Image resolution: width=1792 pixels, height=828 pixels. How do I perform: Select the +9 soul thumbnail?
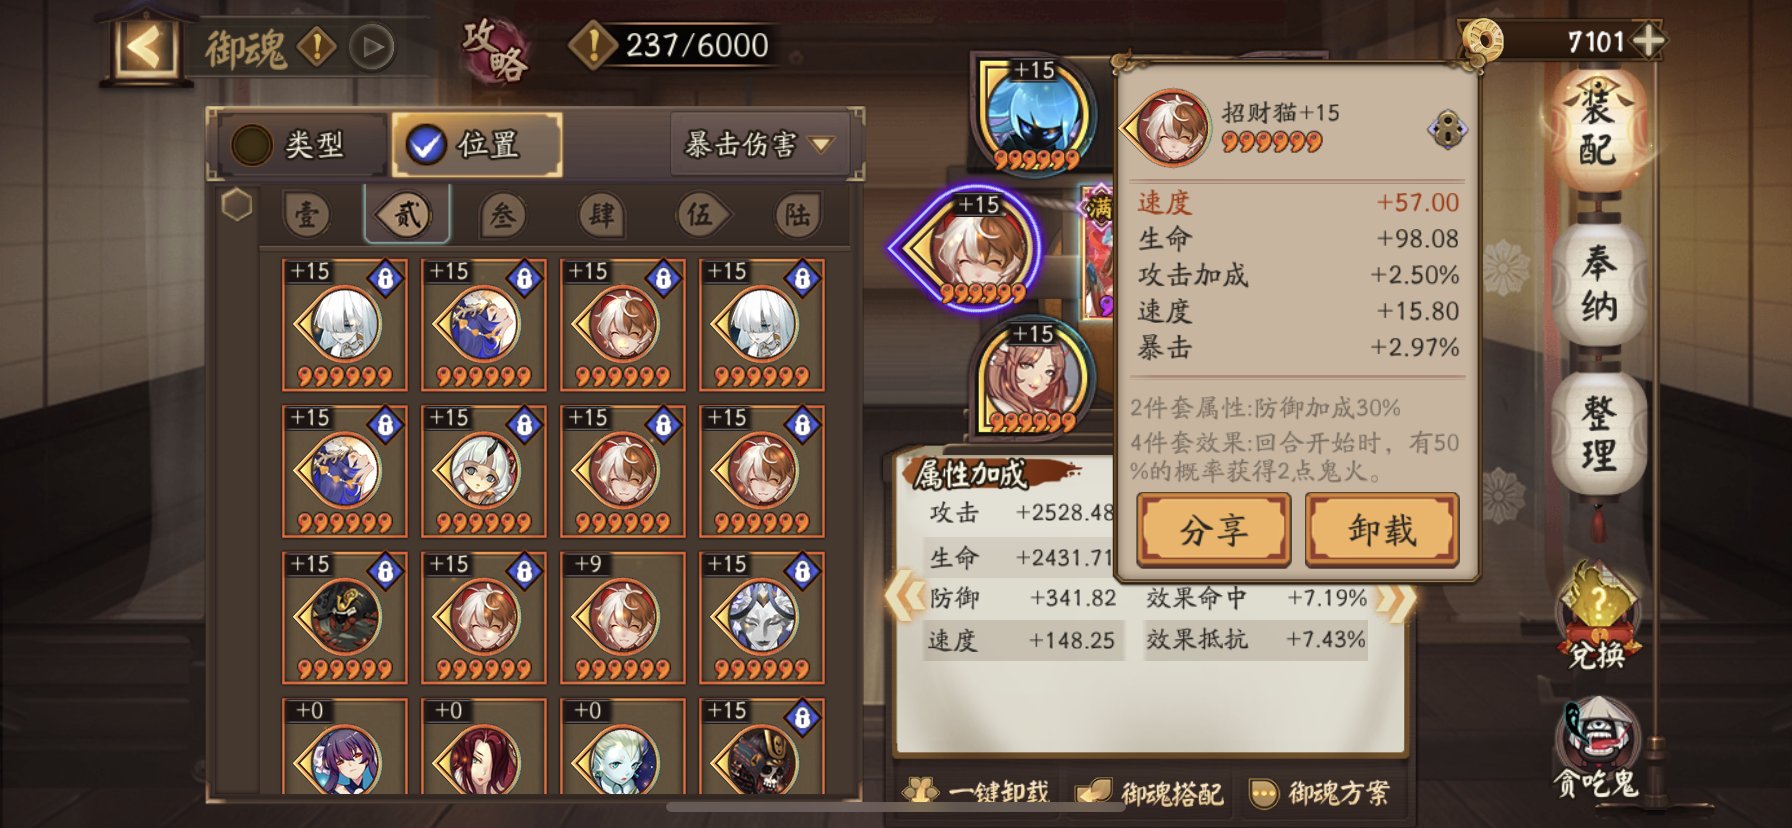click(623, 617)
